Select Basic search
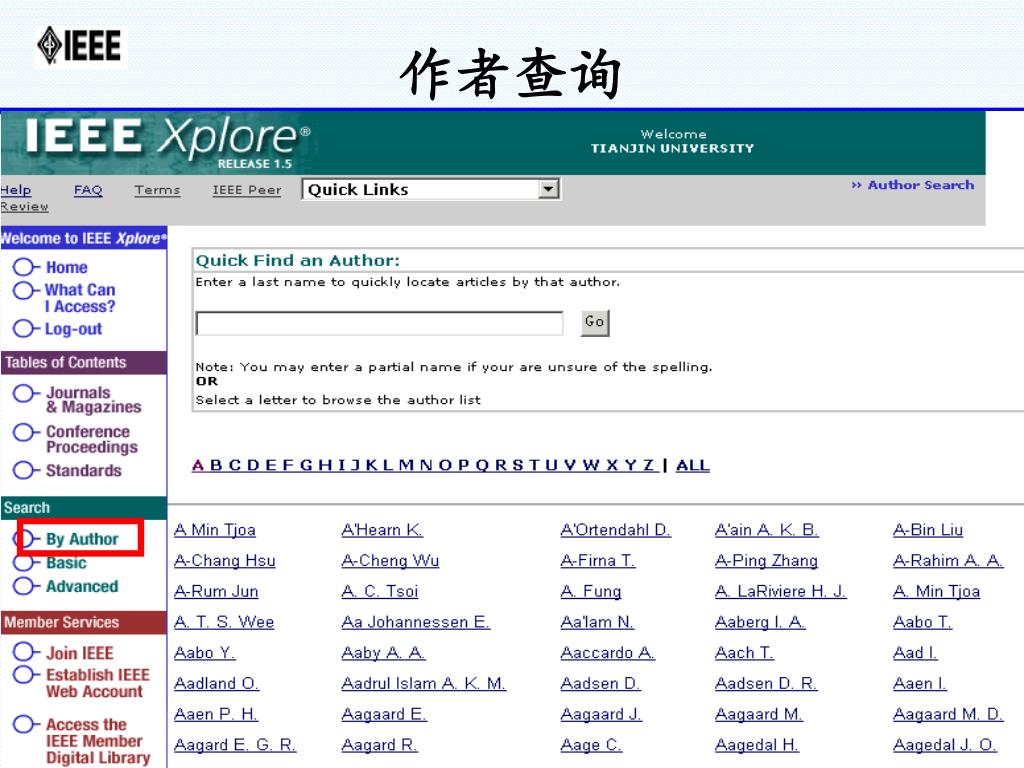Screen dimensions: 1024x768 tap(66, 563)
